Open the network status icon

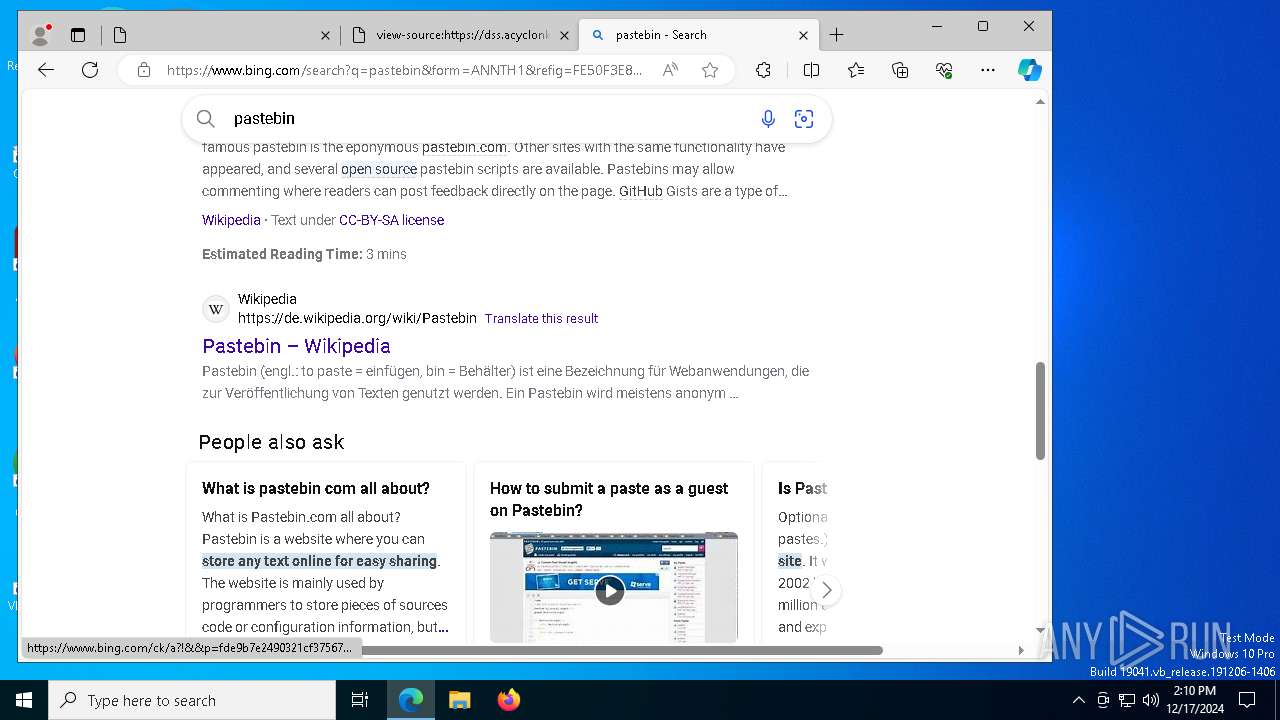coord(1127,700)
